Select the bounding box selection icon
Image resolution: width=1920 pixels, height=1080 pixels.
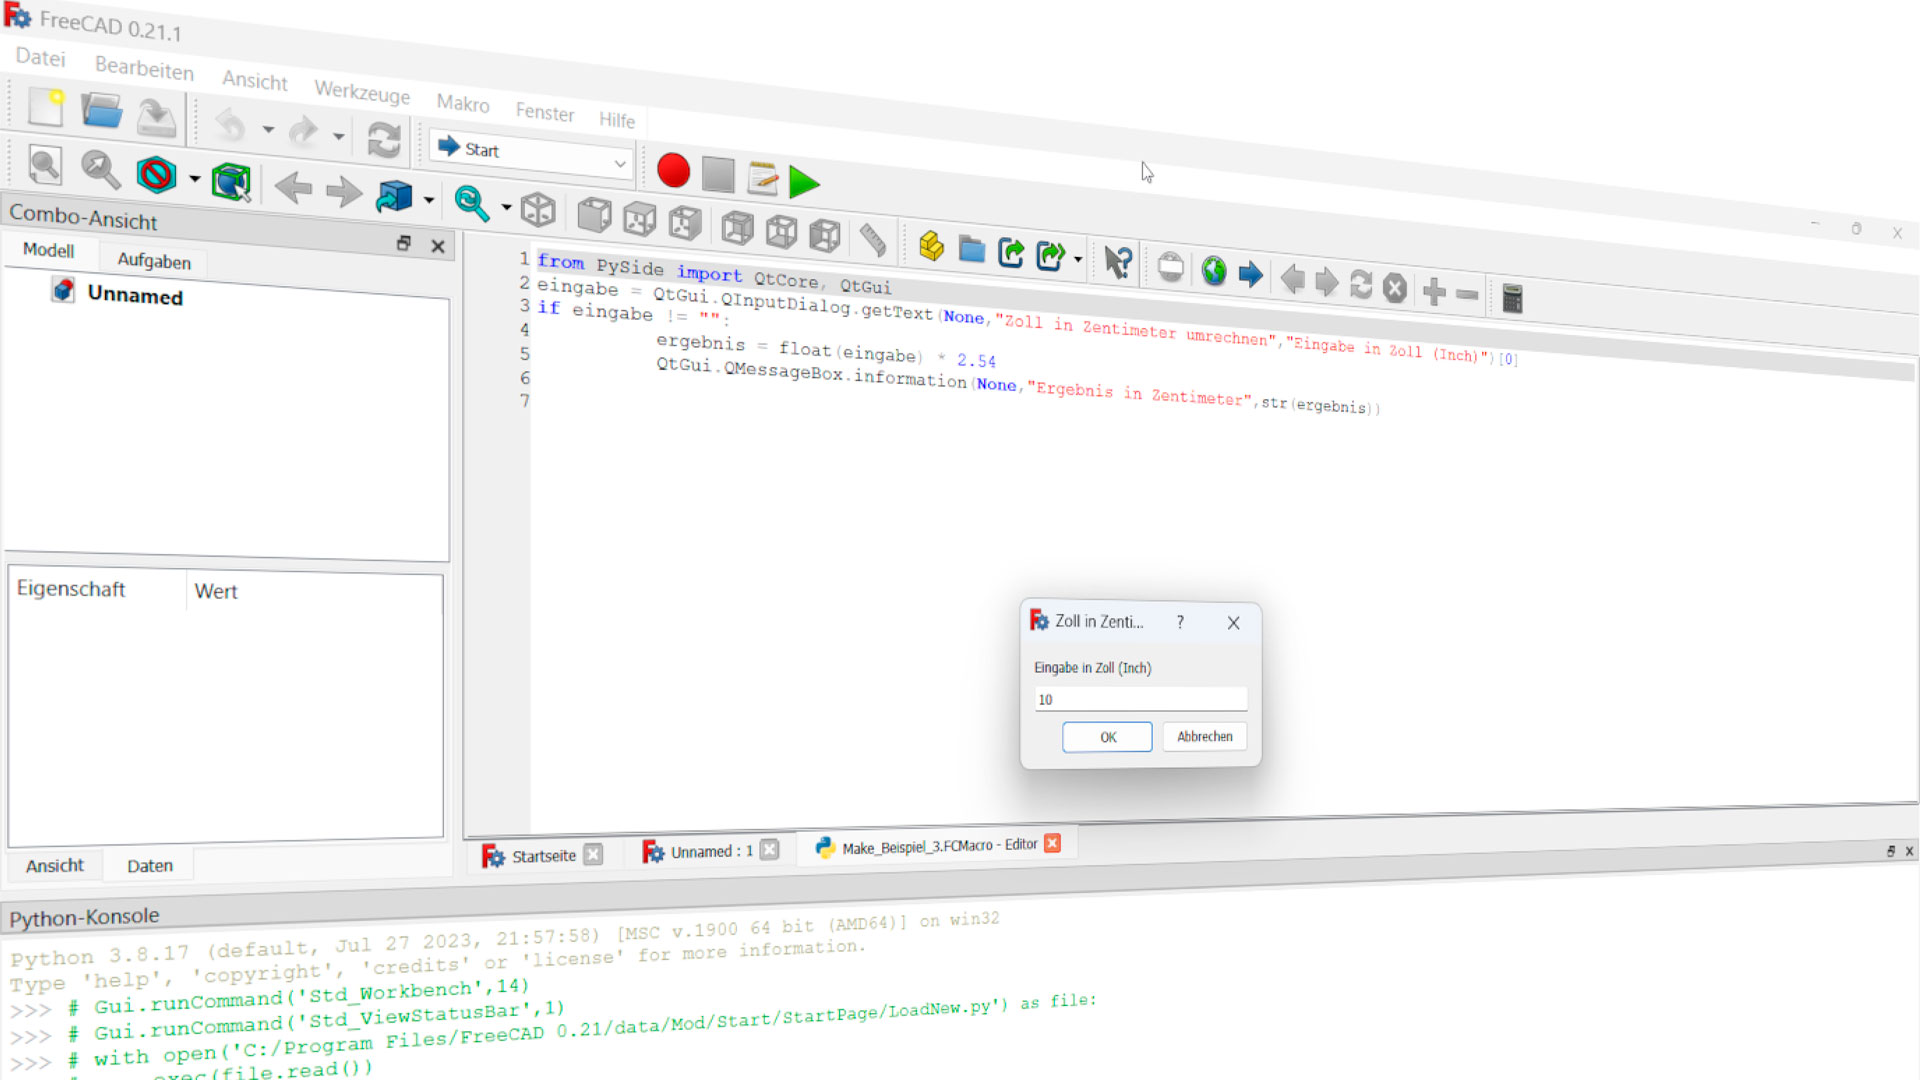(231, 182)
